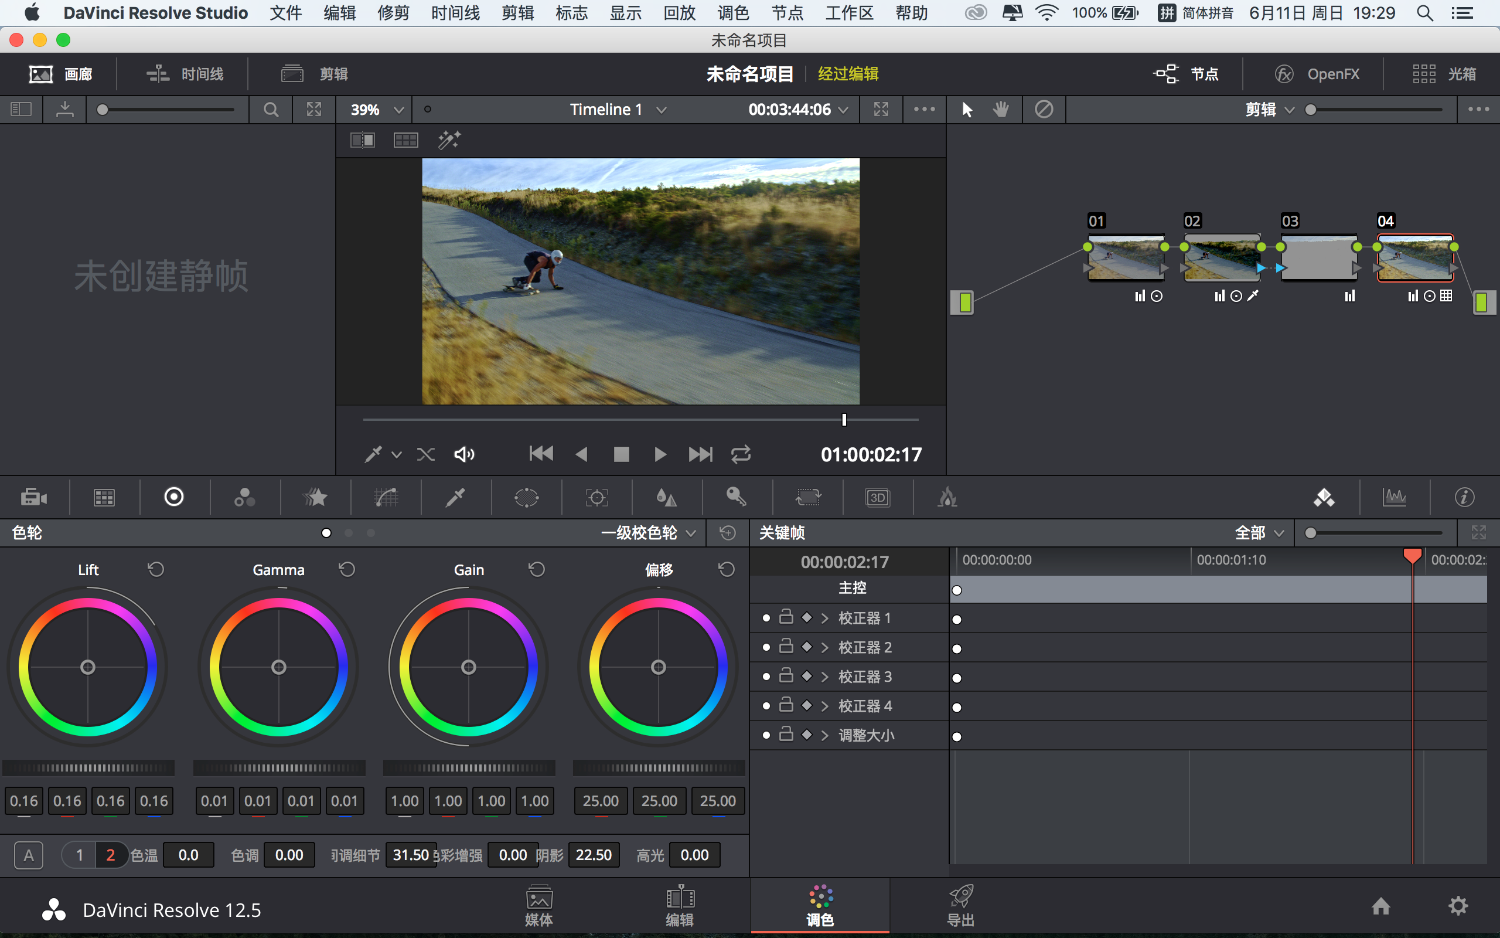Click the grab still download icon in gallery
The width and height of the screenshot is (1500, 938).
click(65, 109)
